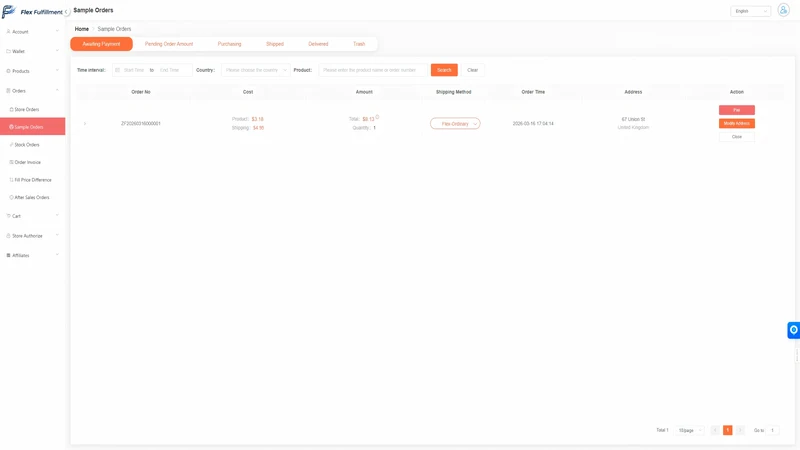Click the Sample Orders breadcrumb item

point(114,29)
